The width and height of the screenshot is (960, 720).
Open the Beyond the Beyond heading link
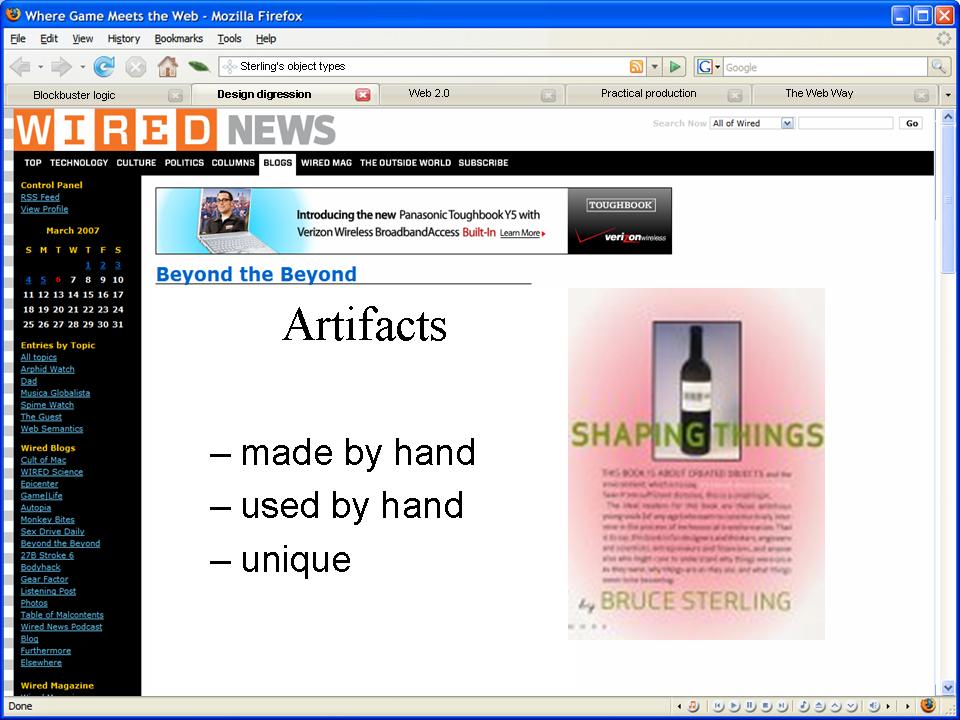click(256, 274)
